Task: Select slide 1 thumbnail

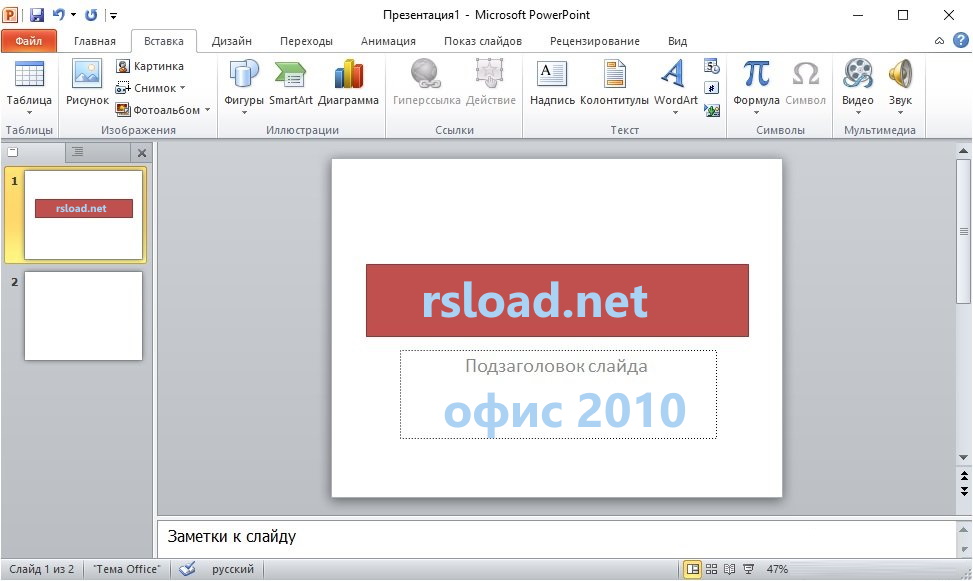Action: point(83,215)
